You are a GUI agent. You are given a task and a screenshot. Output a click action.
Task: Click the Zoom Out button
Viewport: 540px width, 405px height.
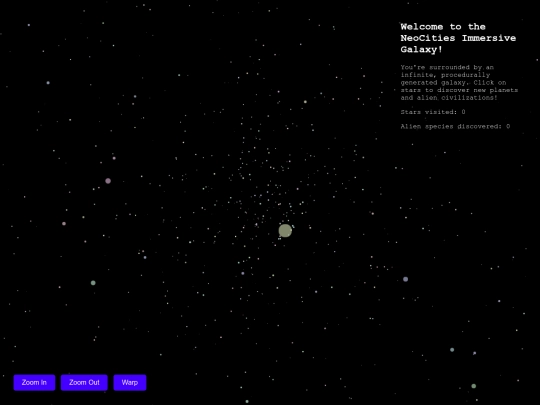pos(84,383)
